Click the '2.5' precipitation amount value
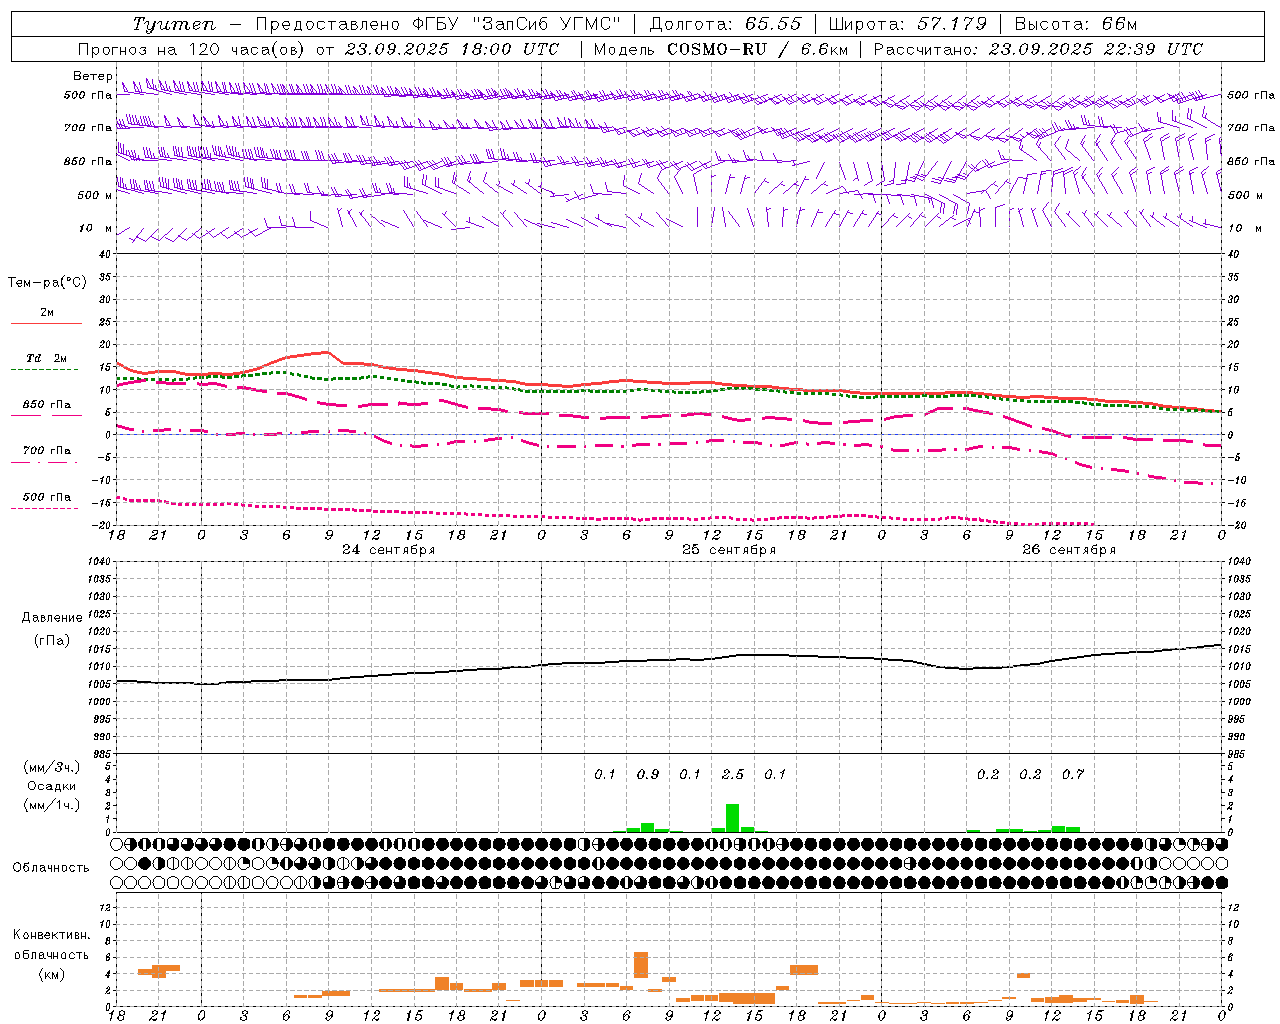Viewport: 1280px width, 1024px height. 733,775
